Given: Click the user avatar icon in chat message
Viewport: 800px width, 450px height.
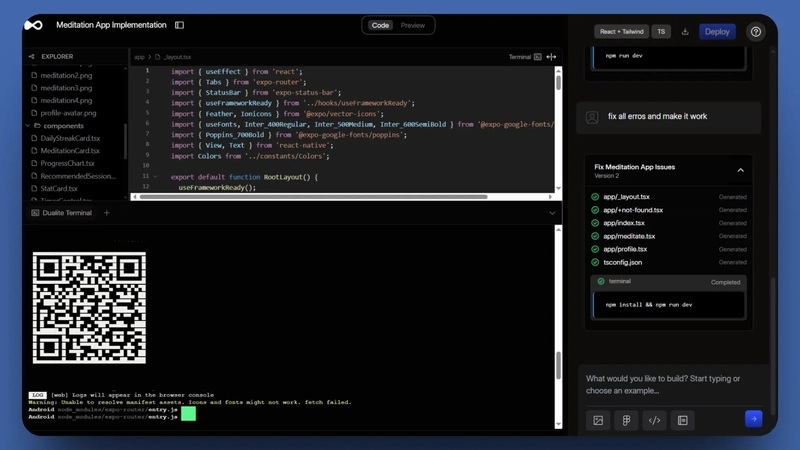Looking at the screenshot, I should 592,117.
